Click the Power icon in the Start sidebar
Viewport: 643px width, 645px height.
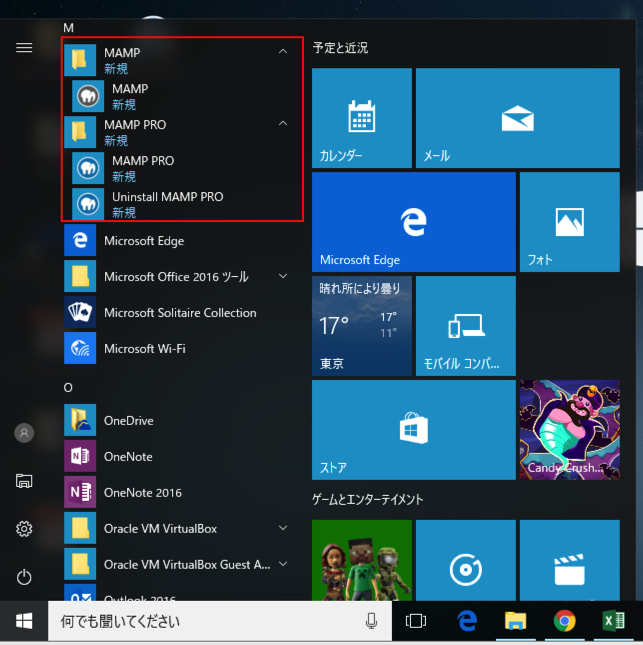coord(24,577)
